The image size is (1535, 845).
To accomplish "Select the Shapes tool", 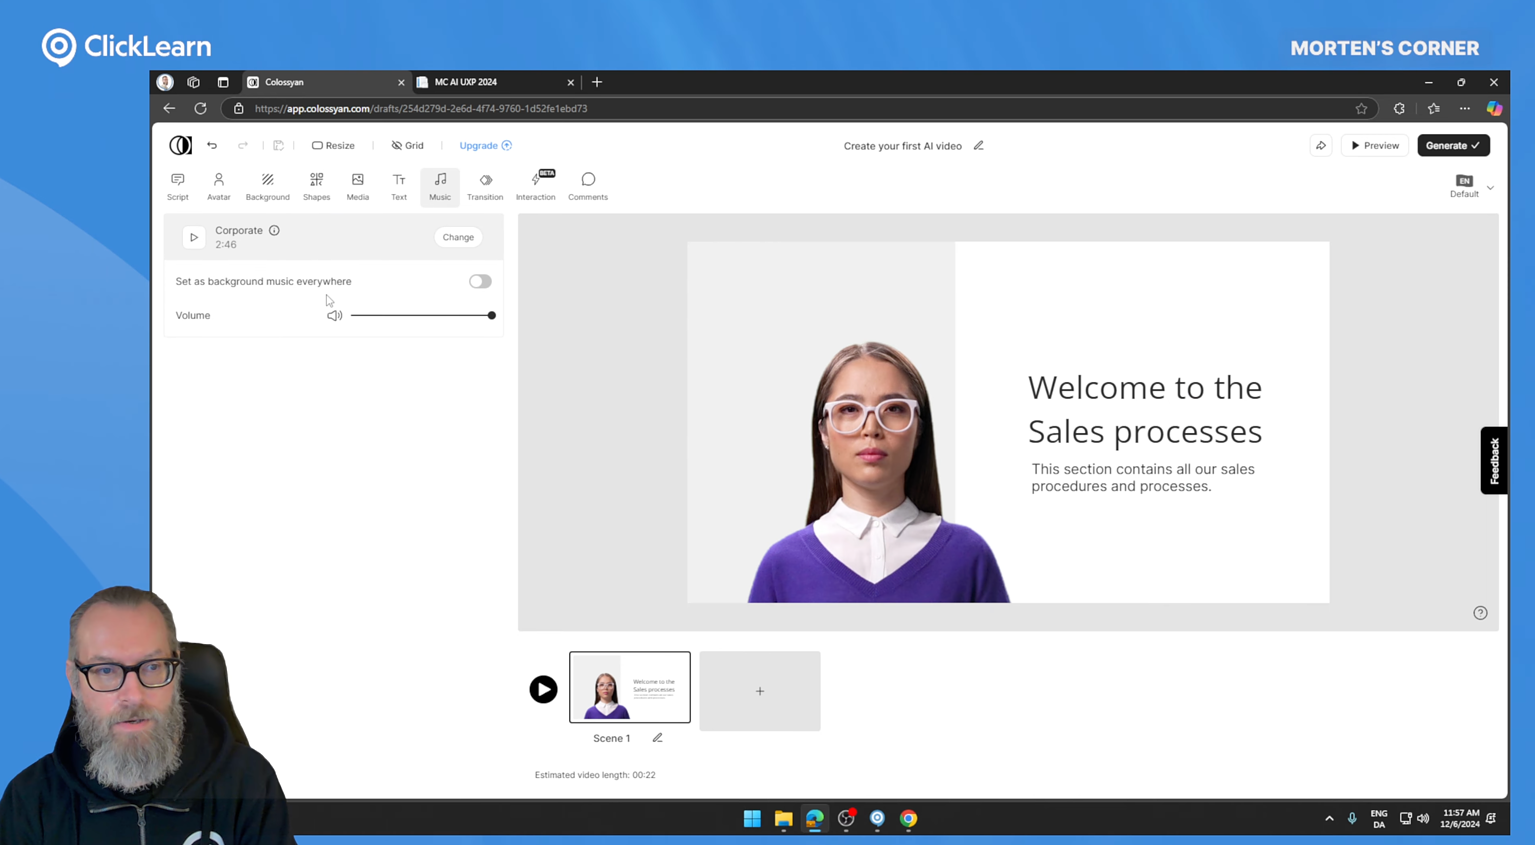I will point(316,186).
